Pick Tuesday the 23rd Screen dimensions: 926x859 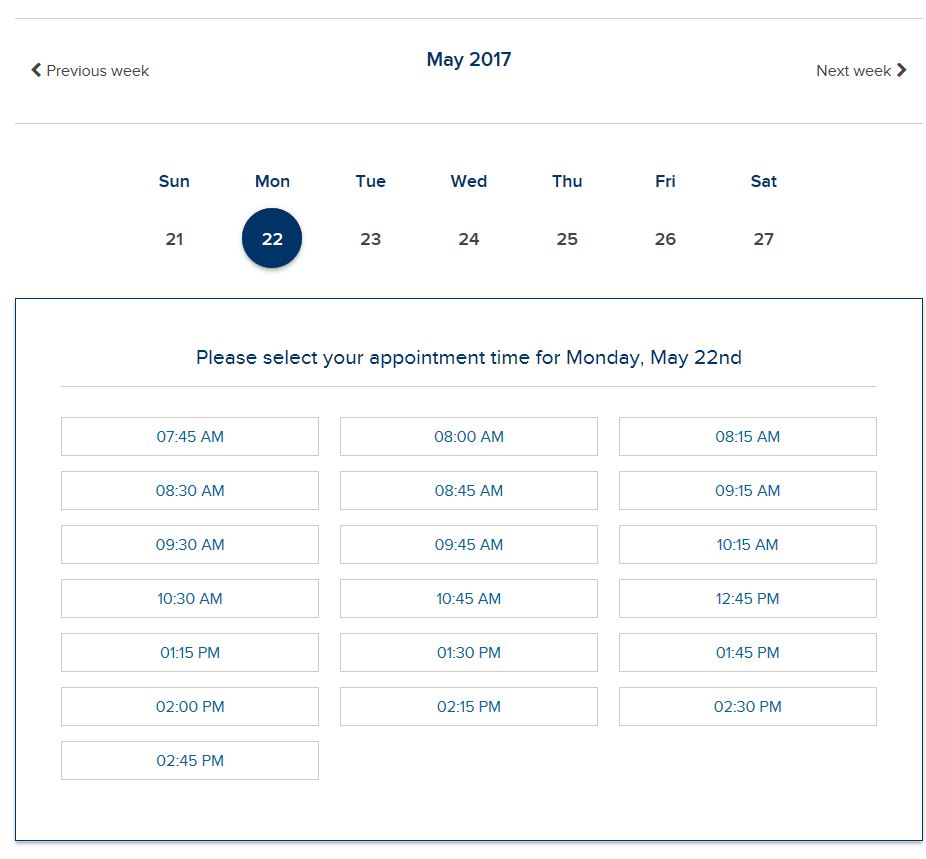click(x=370, y=239)
